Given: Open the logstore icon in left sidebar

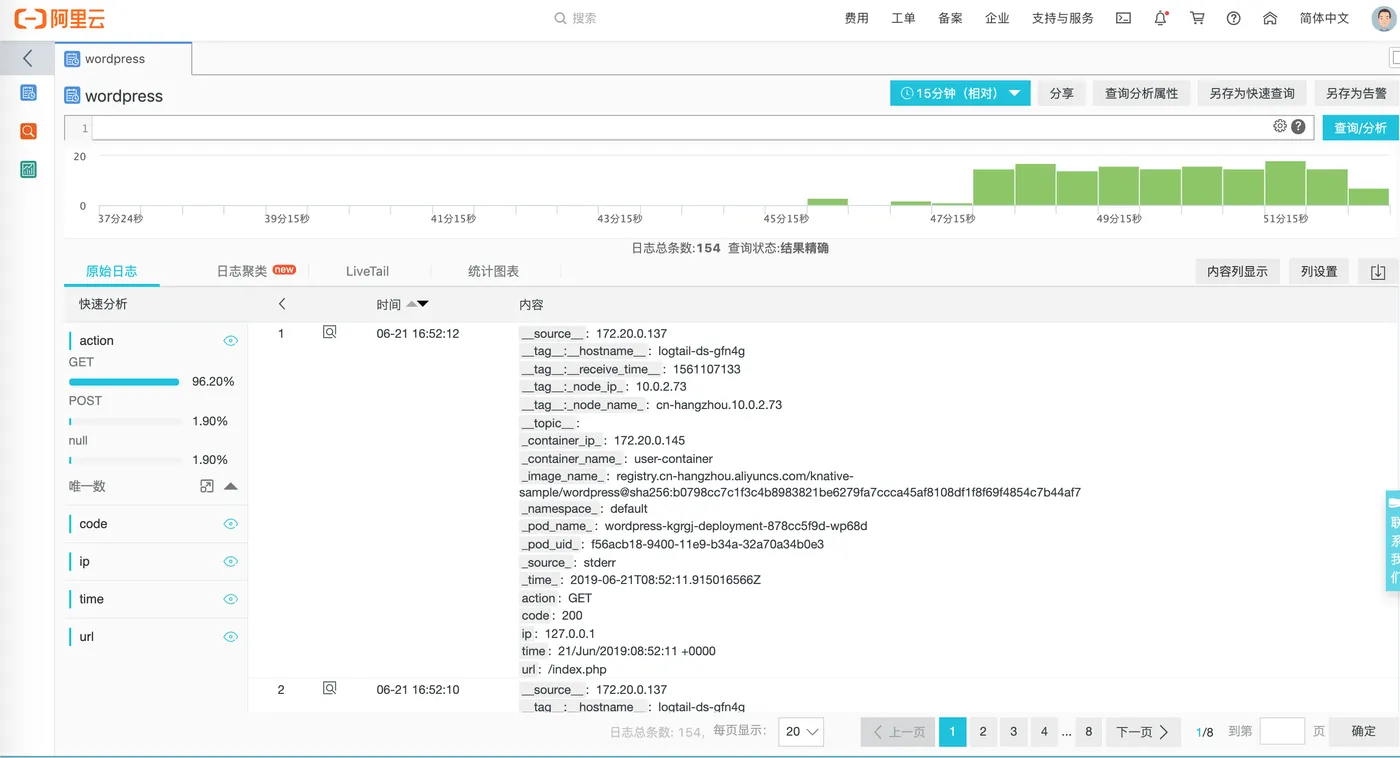Looking at the screenshot, I should [28, 92].
